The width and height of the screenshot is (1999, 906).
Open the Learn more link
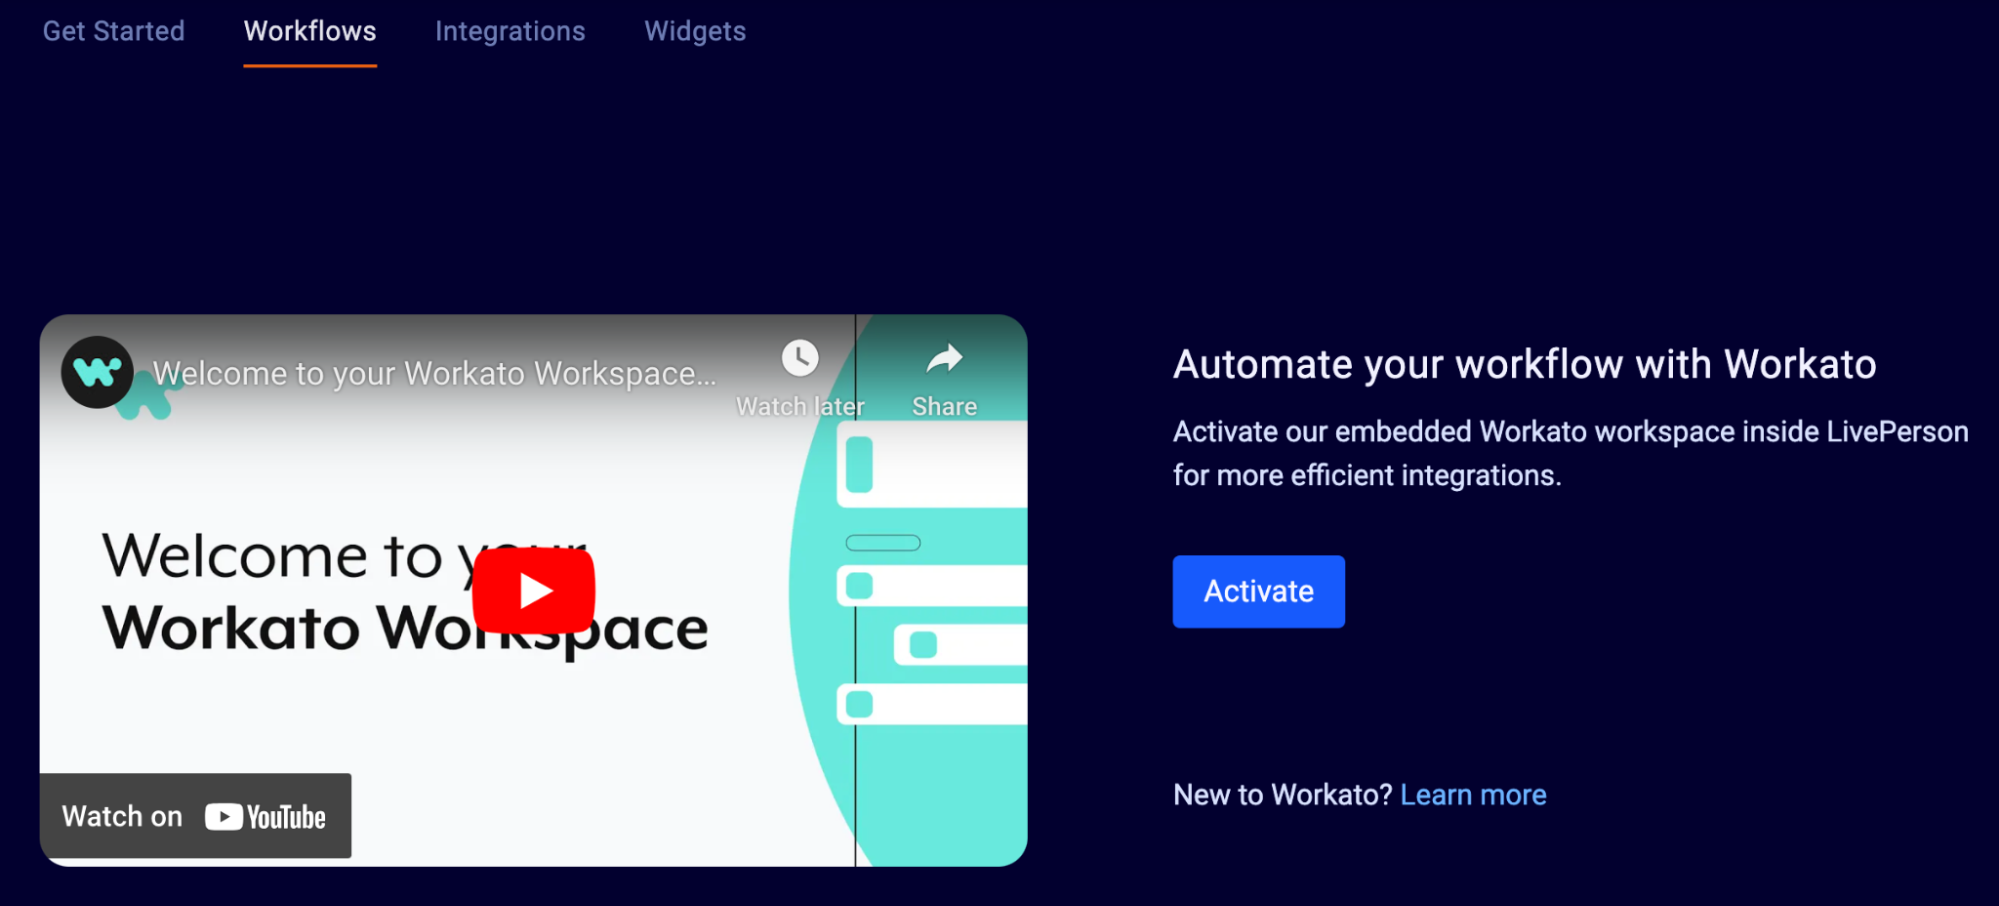(1473, 795)
